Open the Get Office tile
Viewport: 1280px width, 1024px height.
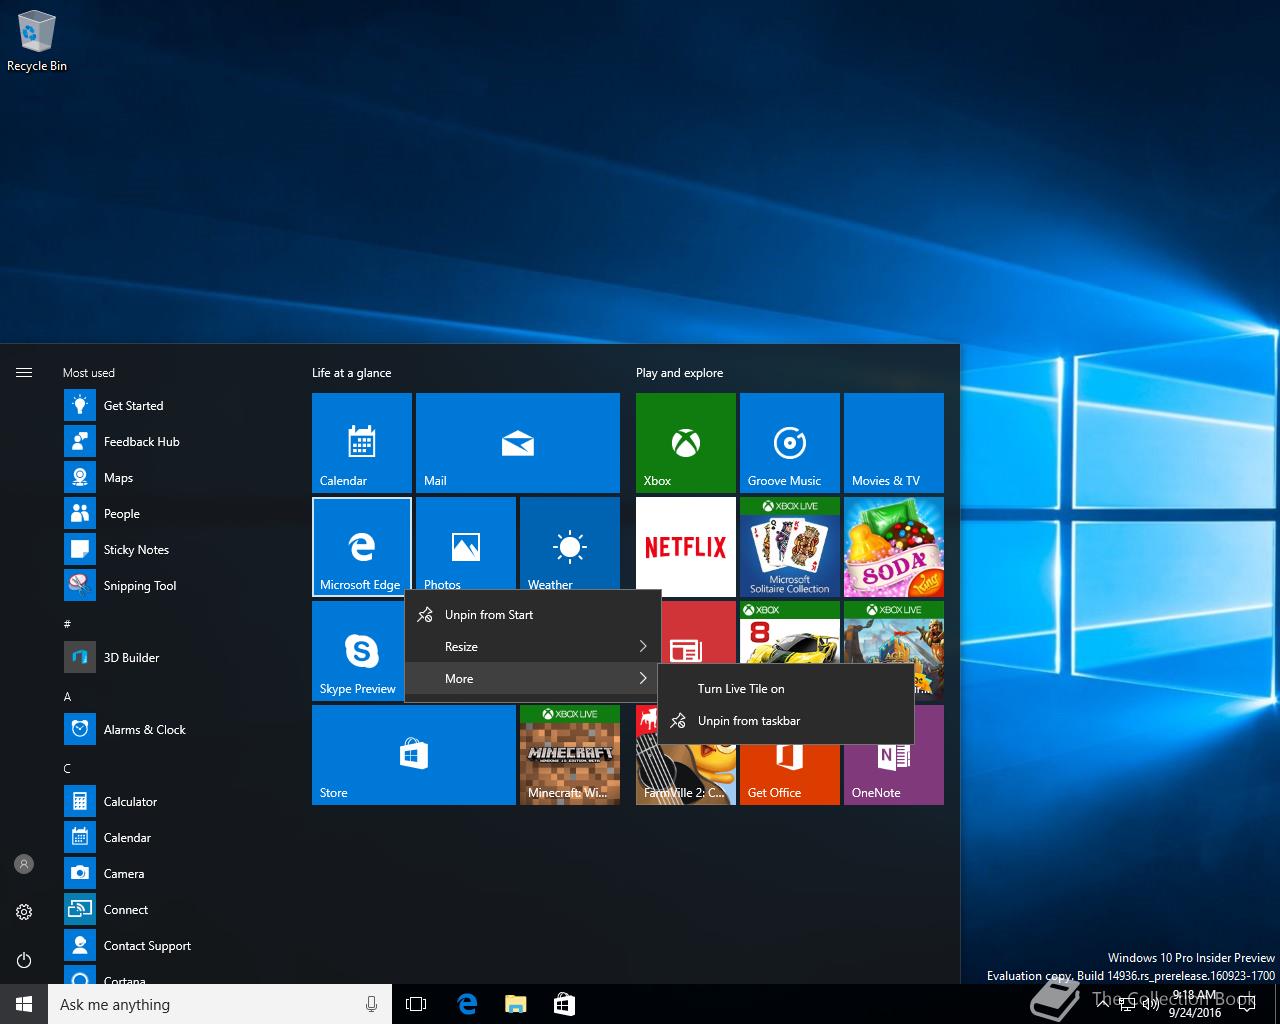click(x=790, y=774)
